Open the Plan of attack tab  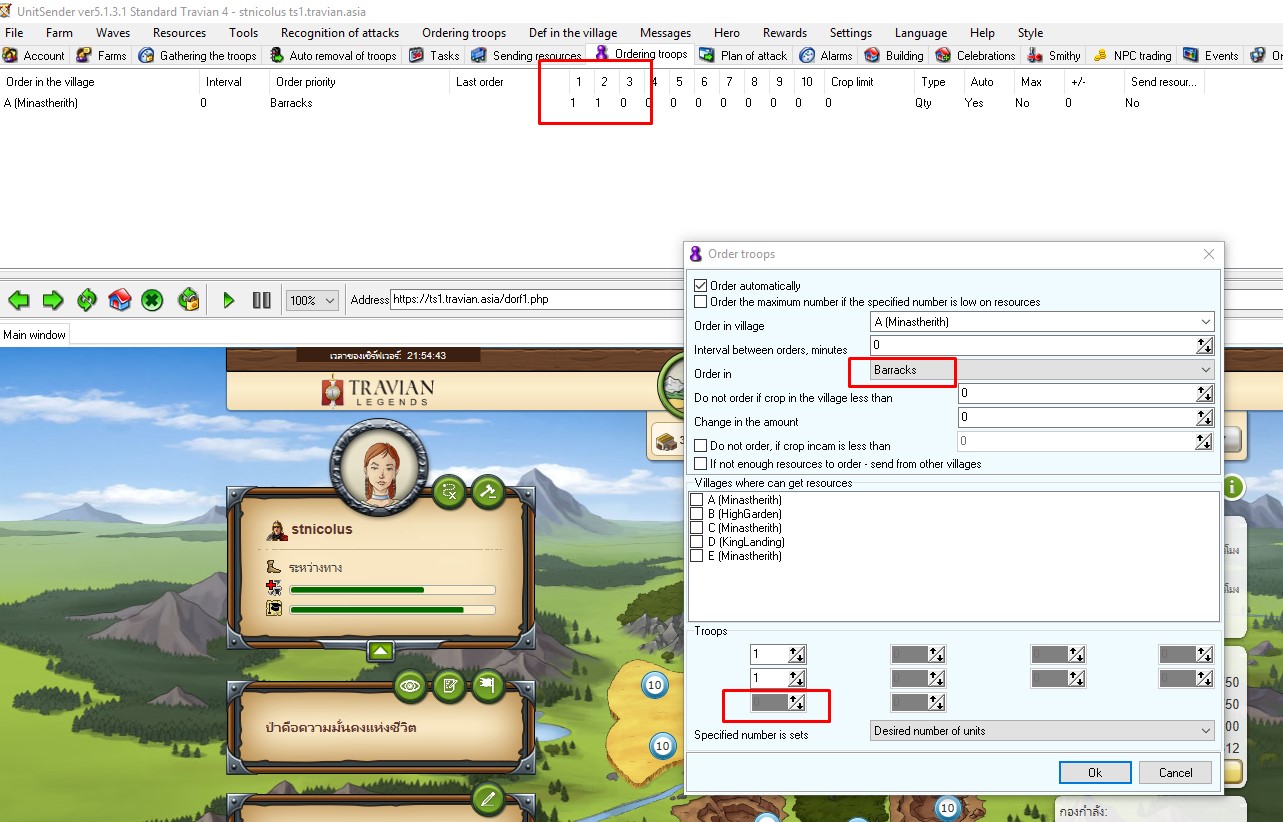point(744,55)
